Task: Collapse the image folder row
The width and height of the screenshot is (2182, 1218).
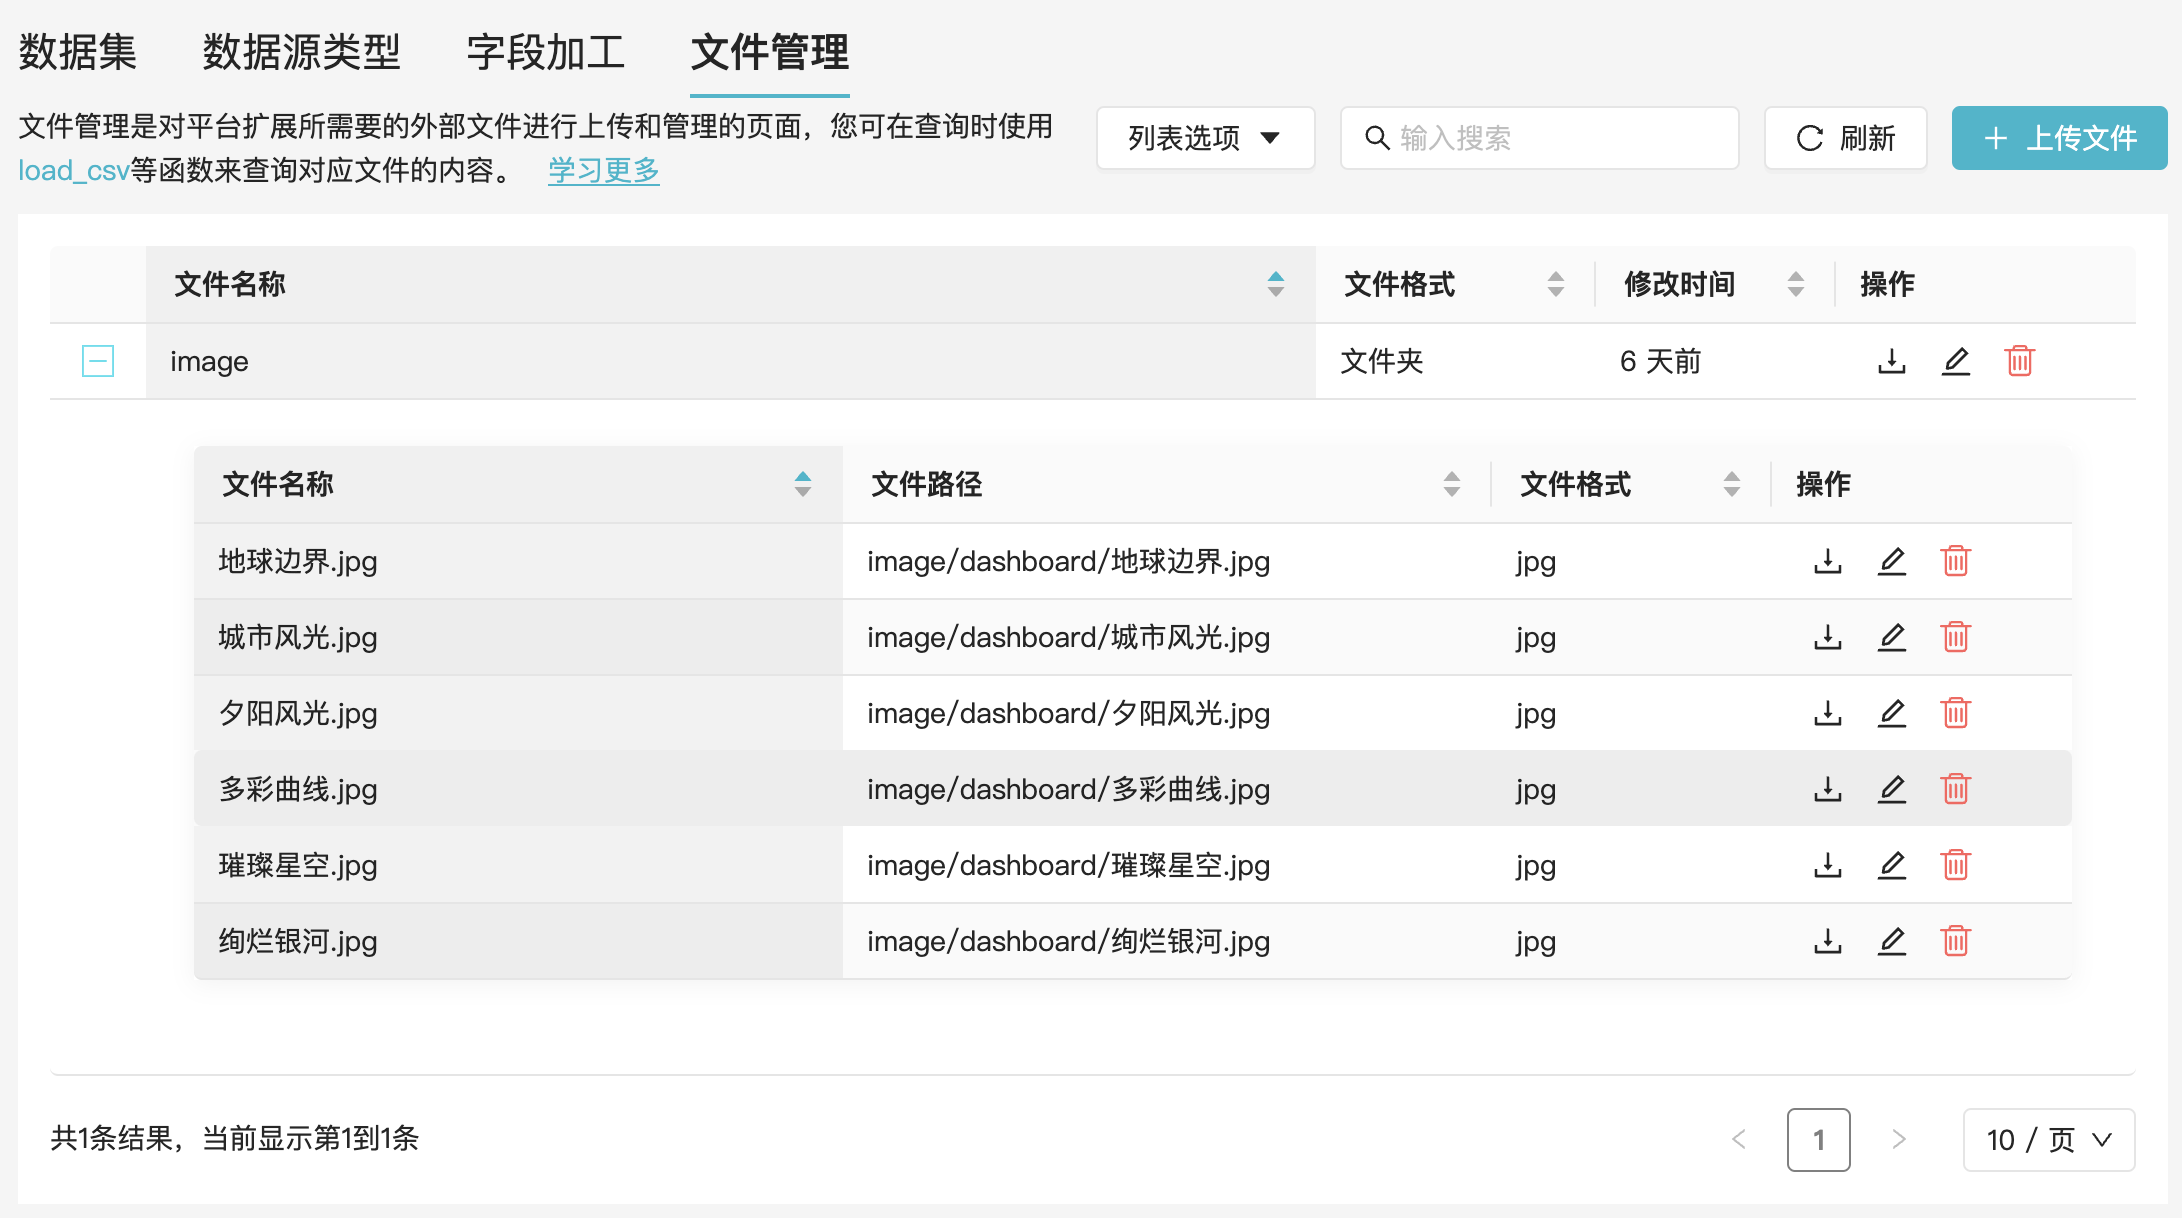Action: (x=98, y=361)
